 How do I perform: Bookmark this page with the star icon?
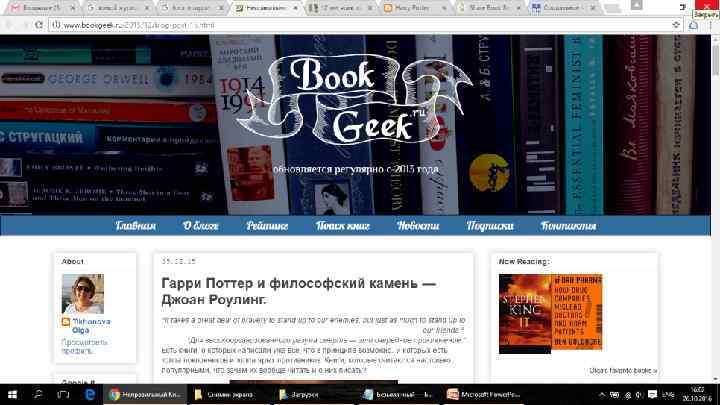click(676, 25)
